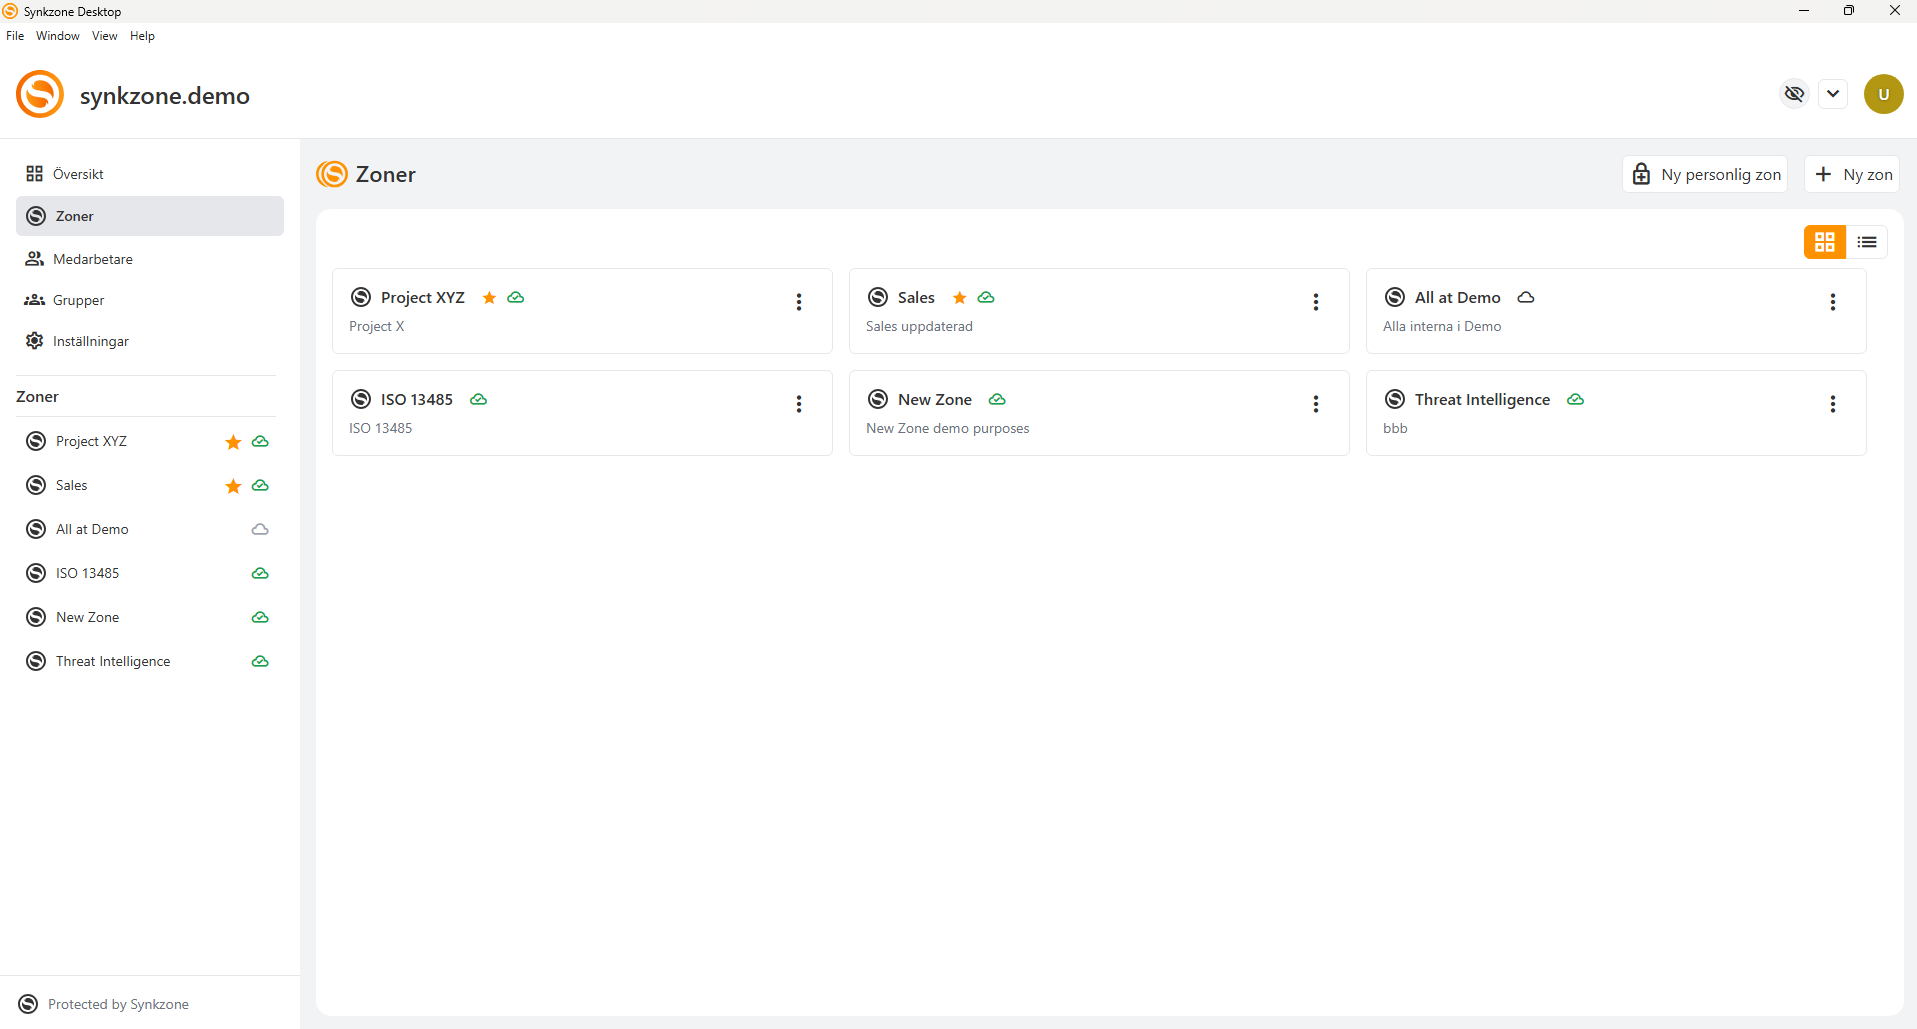Open Inställningar settings page
1917x1029 pixels.
tap(150, 341)
